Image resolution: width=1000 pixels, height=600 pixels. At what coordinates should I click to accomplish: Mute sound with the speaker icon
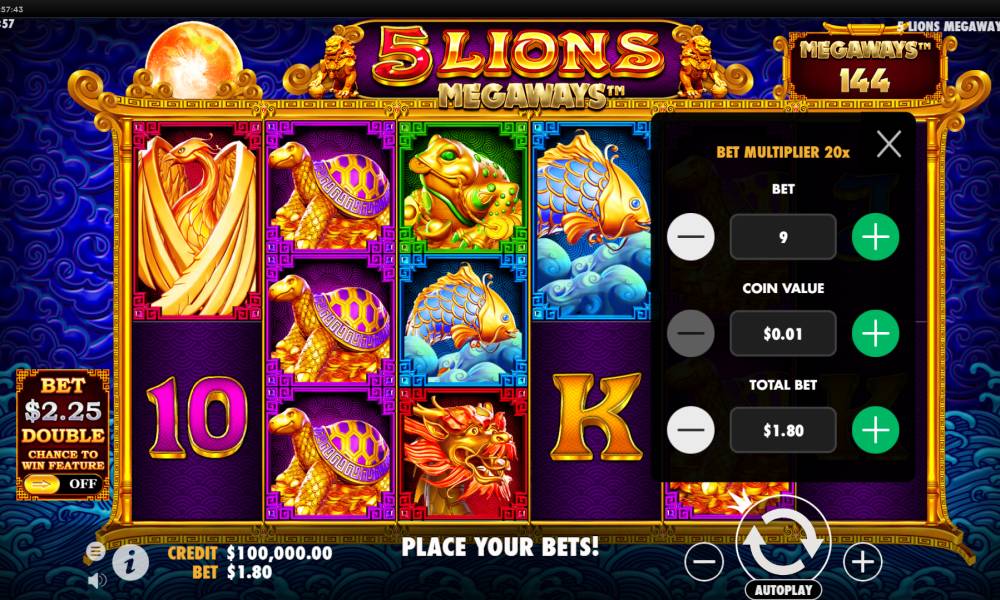click(x=97, y=580)
